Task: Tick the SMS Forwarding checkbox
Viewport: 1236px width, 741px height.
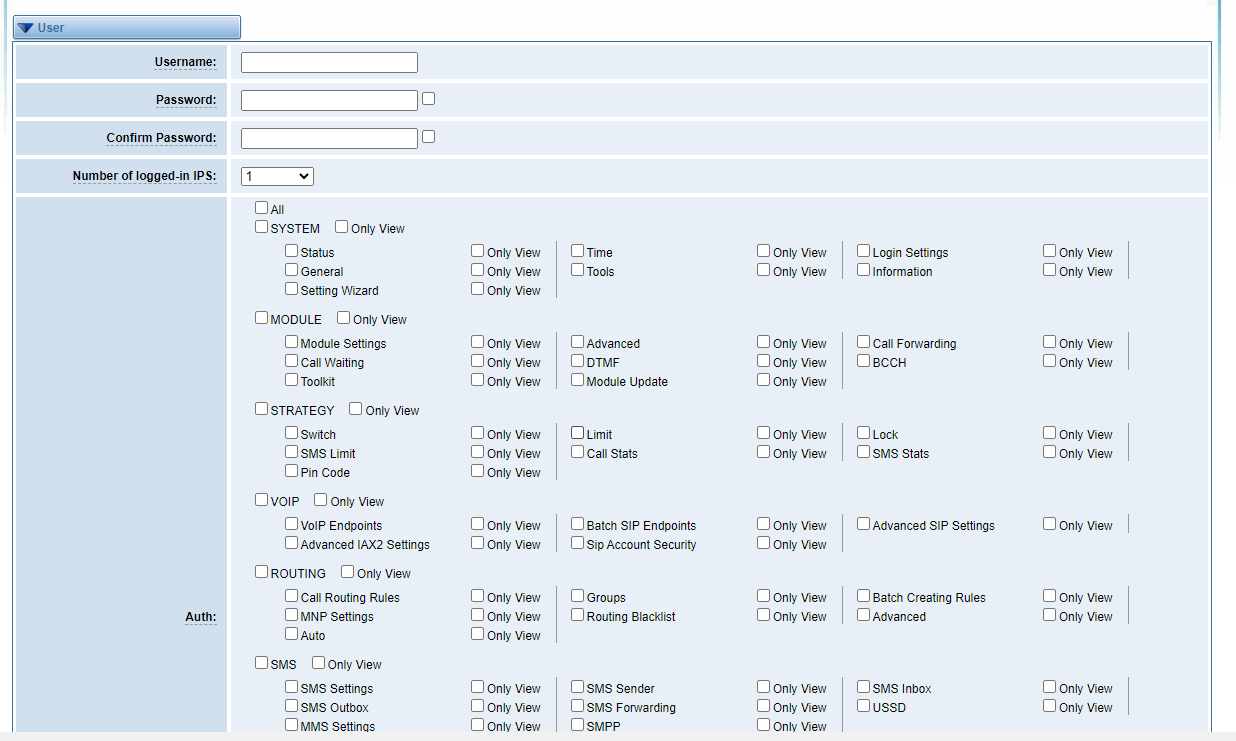Action: pos(577,706)
